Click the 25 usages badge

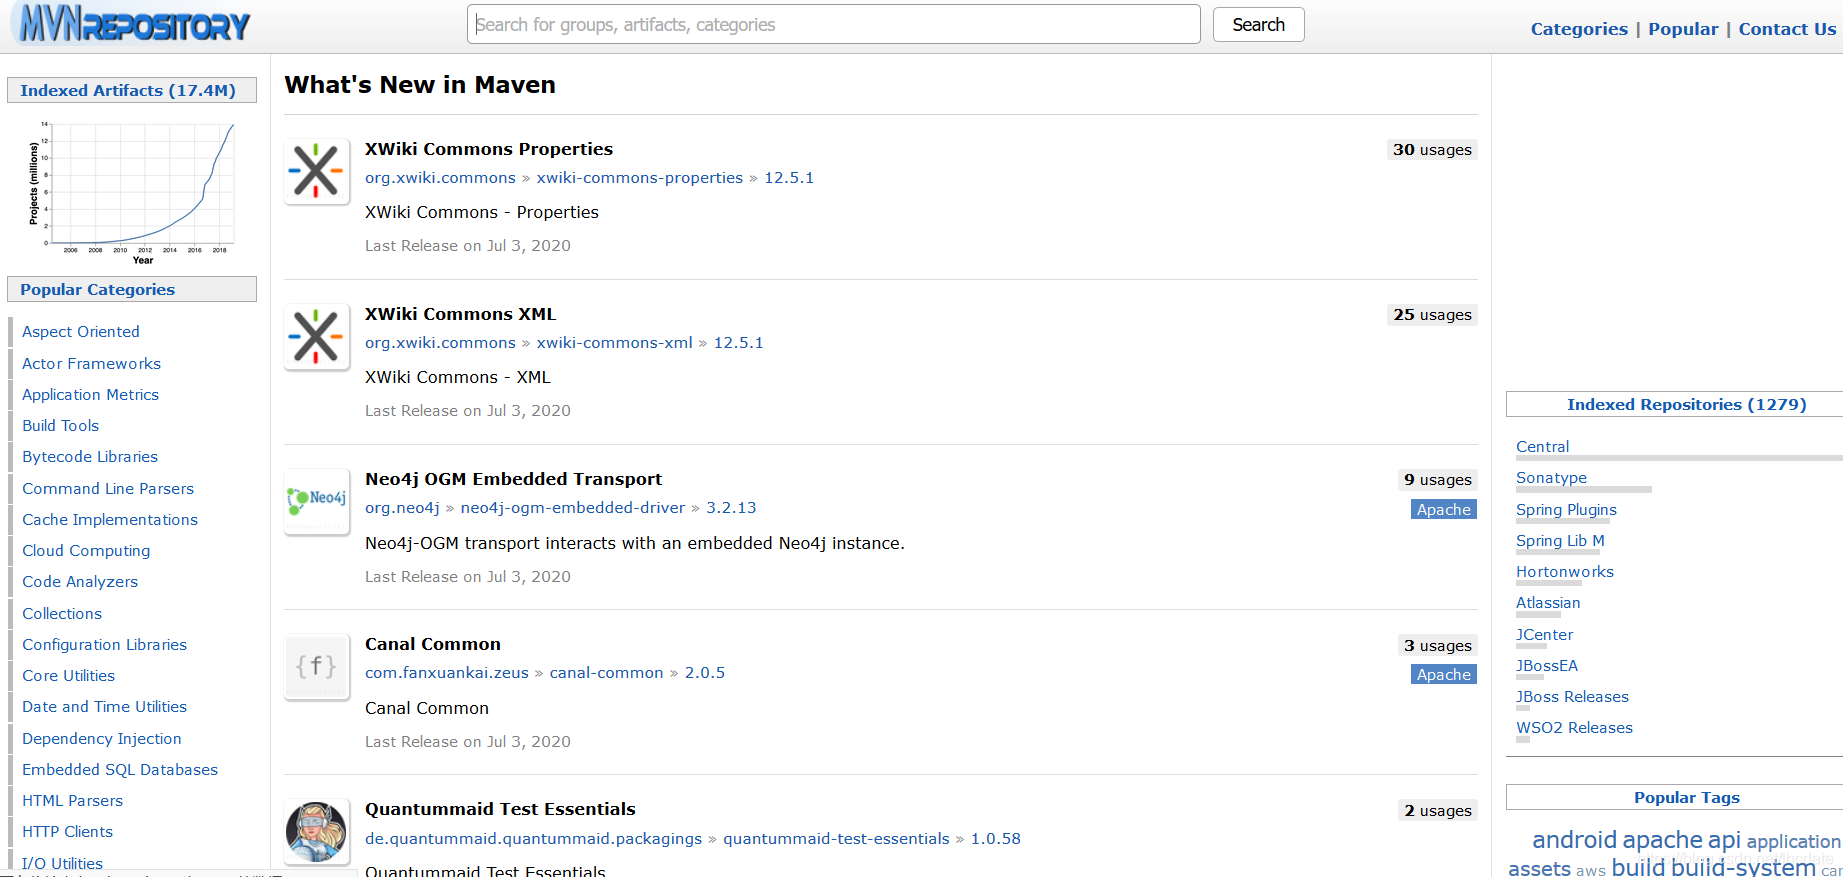click(x=1432, y=315)
